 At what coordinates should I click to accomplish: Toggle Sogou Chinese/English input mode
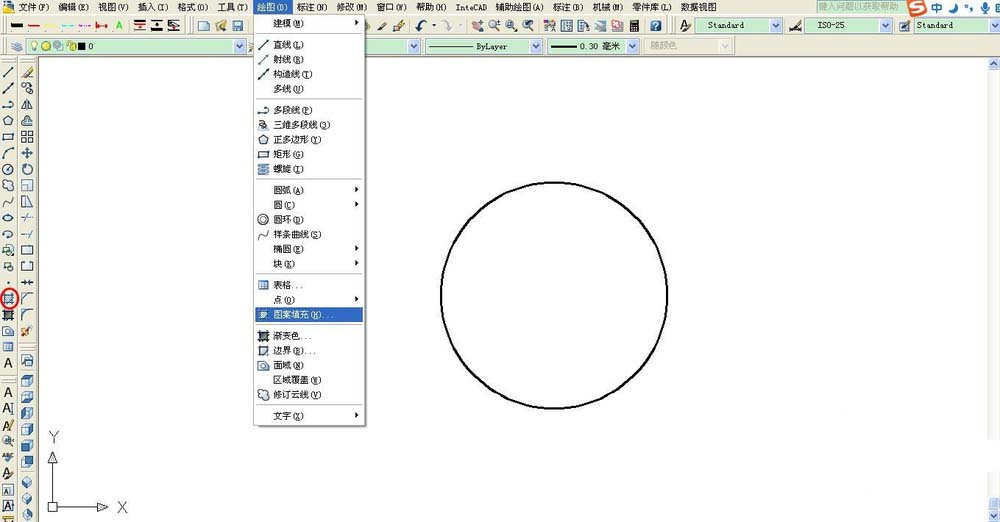click(936, 8)
